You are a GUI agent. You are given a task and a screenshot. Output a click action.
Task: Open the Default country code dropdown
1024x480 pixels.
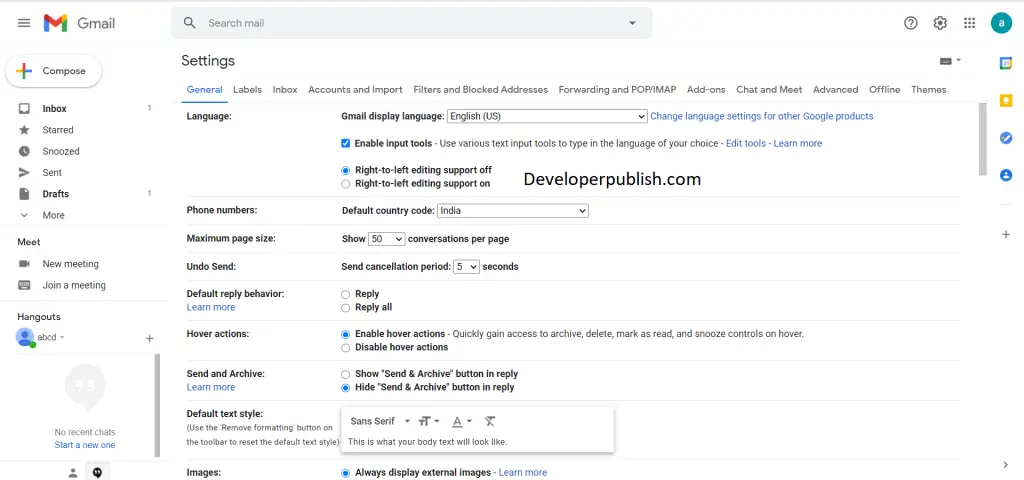point(513,211)
